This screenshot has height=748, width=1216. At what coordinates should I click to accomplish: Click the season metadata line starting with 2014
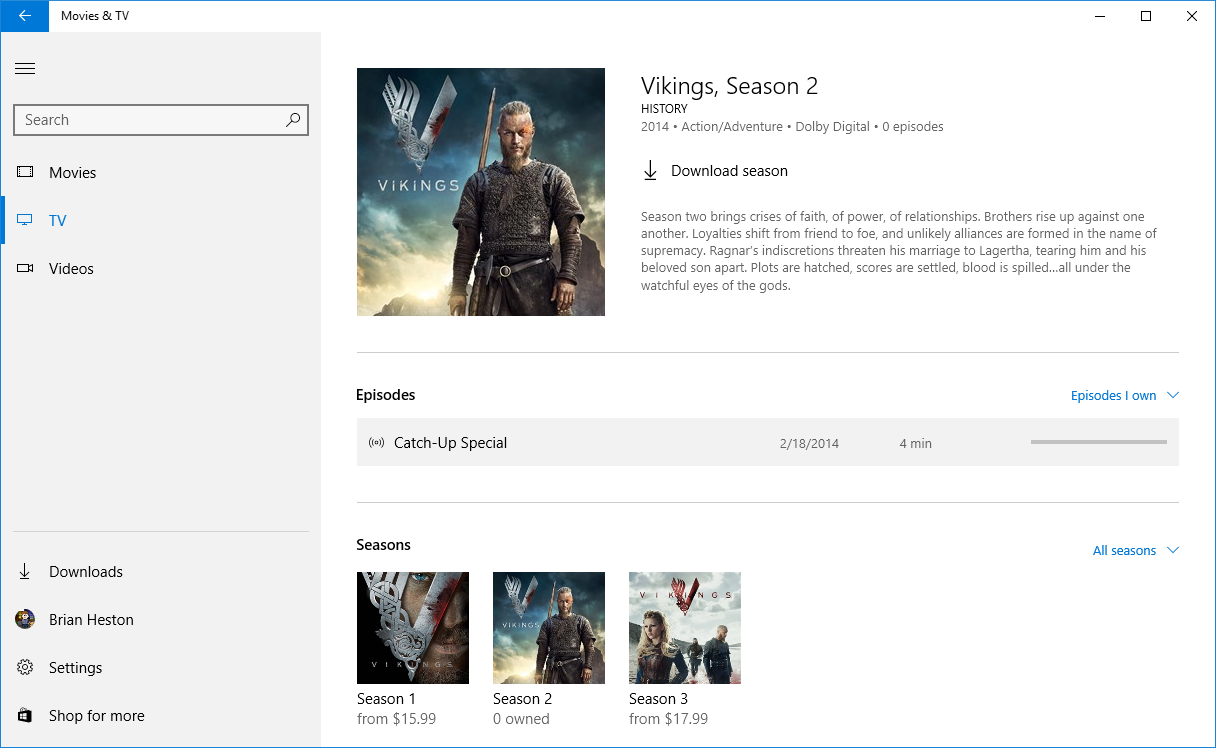[792, 127]
